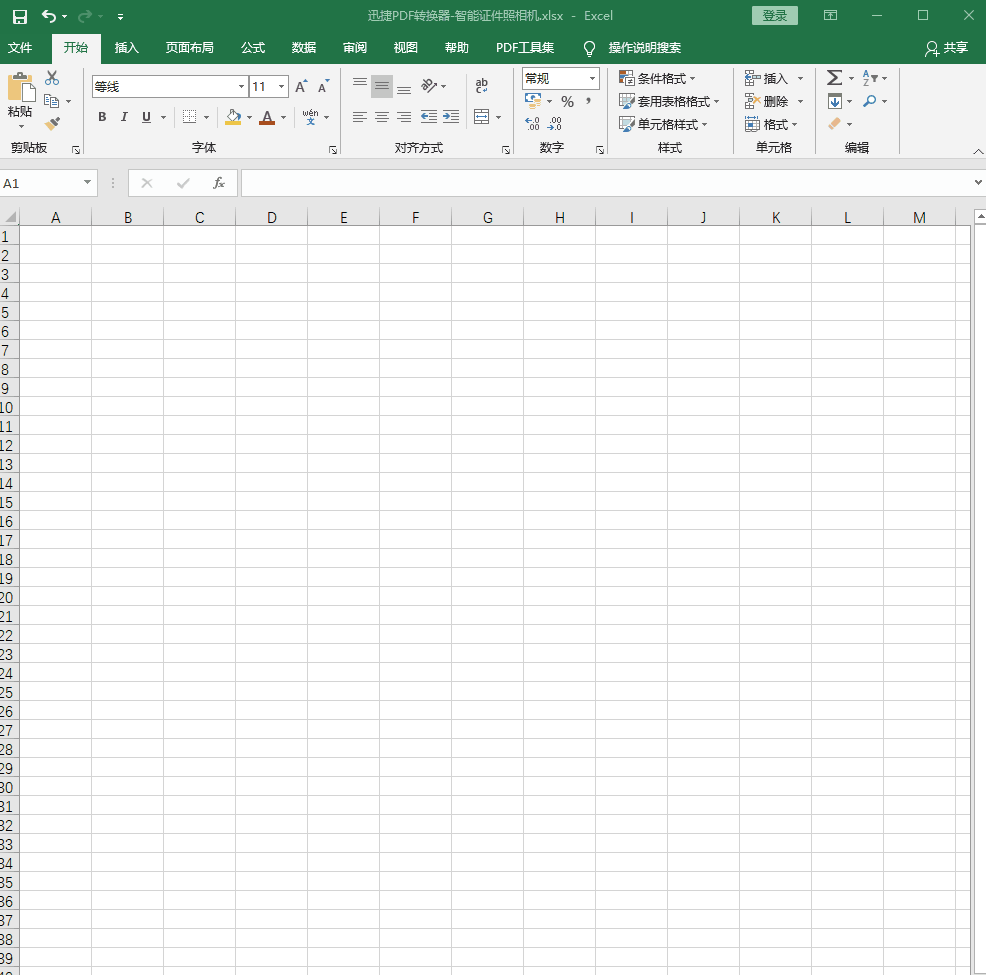This screenshot has height=975, width=986.
Task: Click the Save icon in quick access toolbar
Action: click(x=19, y=16)
